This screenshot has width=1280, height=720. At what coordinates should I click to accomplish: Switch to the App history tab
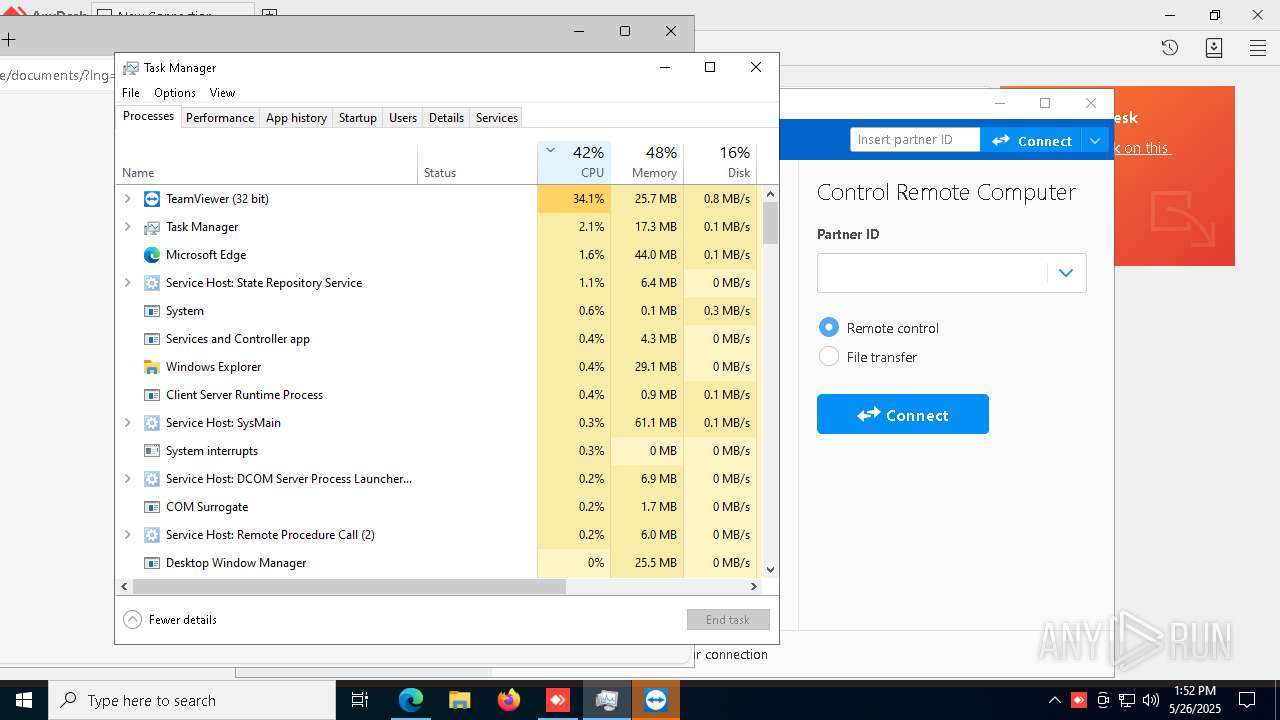pyautogui.click(x=296, y=118)
